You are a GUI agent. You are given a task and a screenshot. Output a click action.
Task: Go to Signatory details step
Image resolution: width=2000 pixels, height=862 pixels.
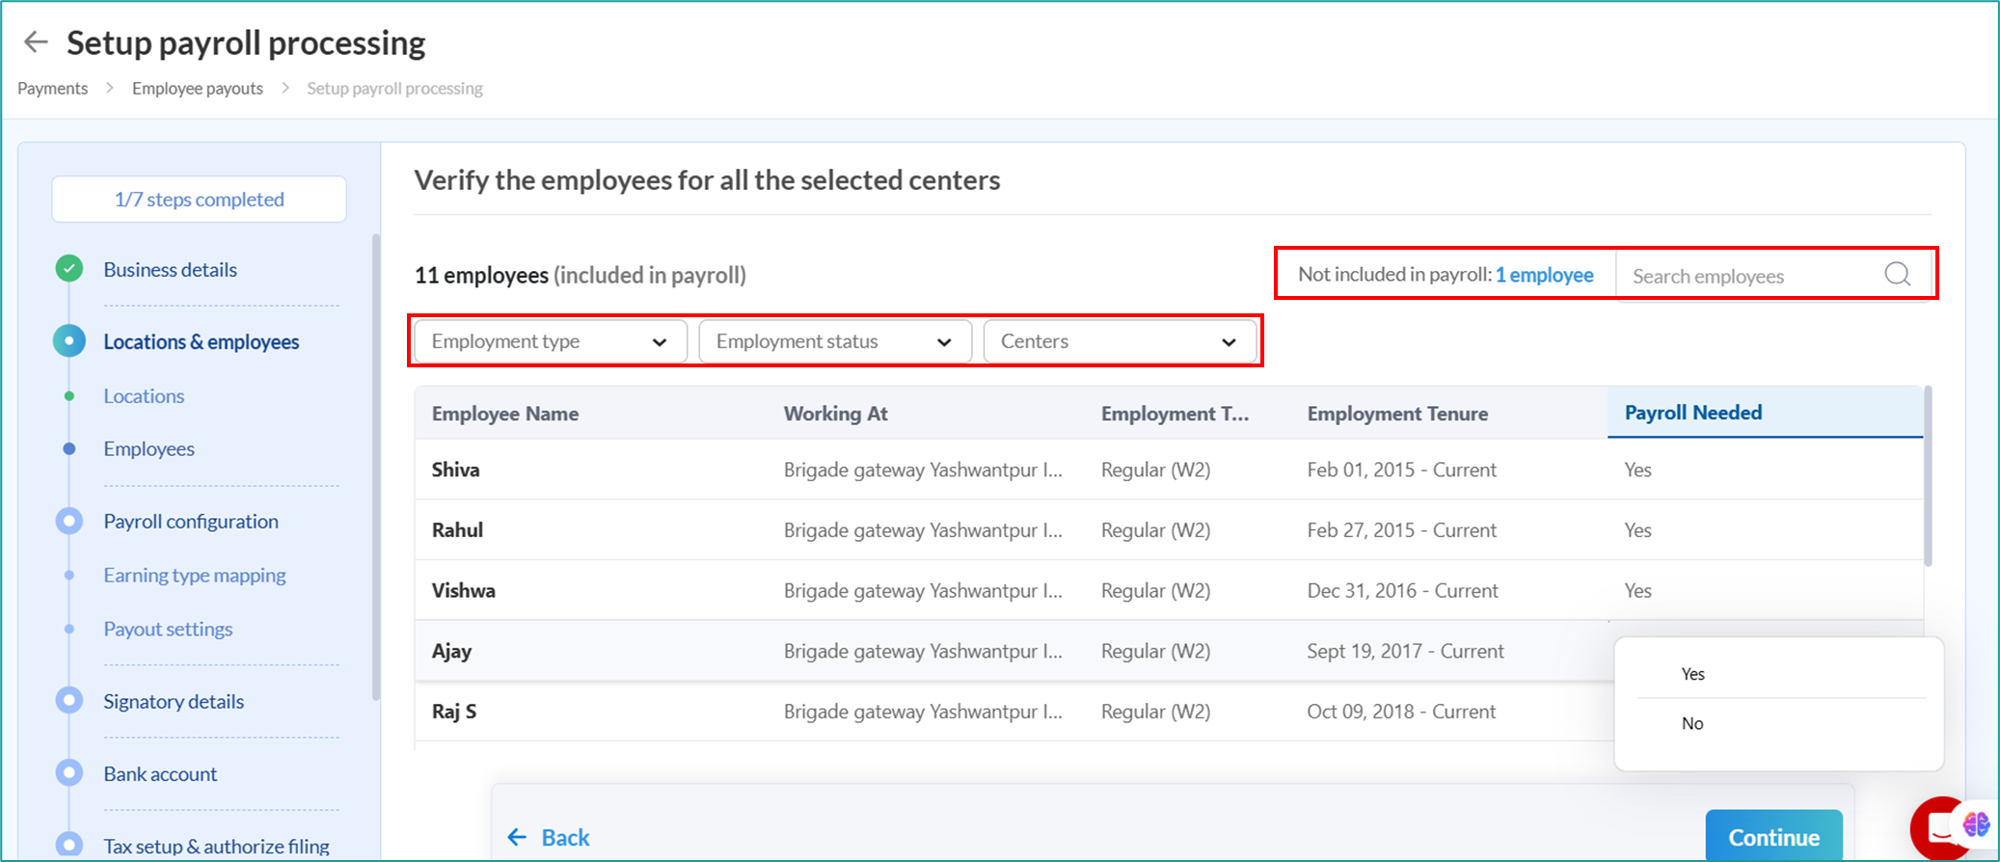pyautogui.click(x=174, y=701)
